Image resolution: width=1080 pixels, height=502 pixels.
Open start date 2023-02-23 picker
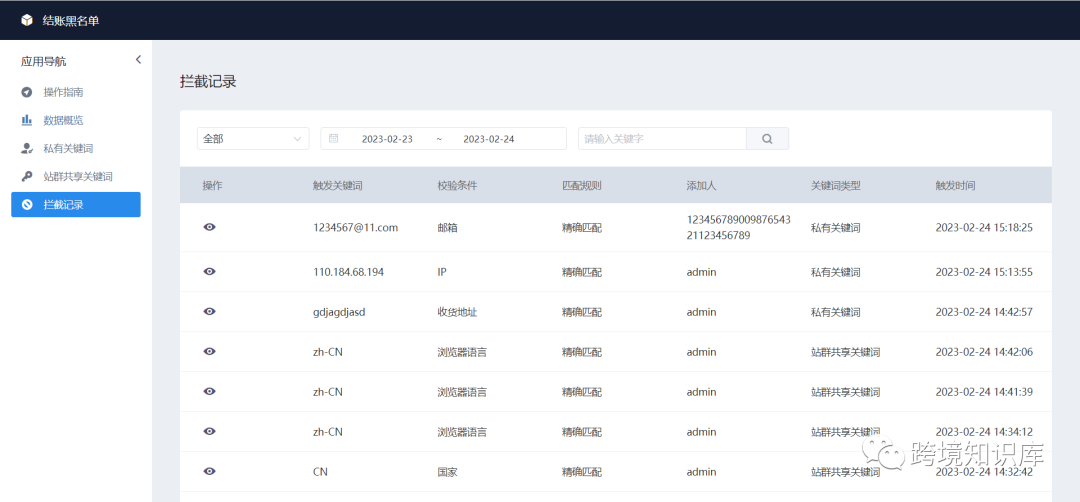pos(387,139)
